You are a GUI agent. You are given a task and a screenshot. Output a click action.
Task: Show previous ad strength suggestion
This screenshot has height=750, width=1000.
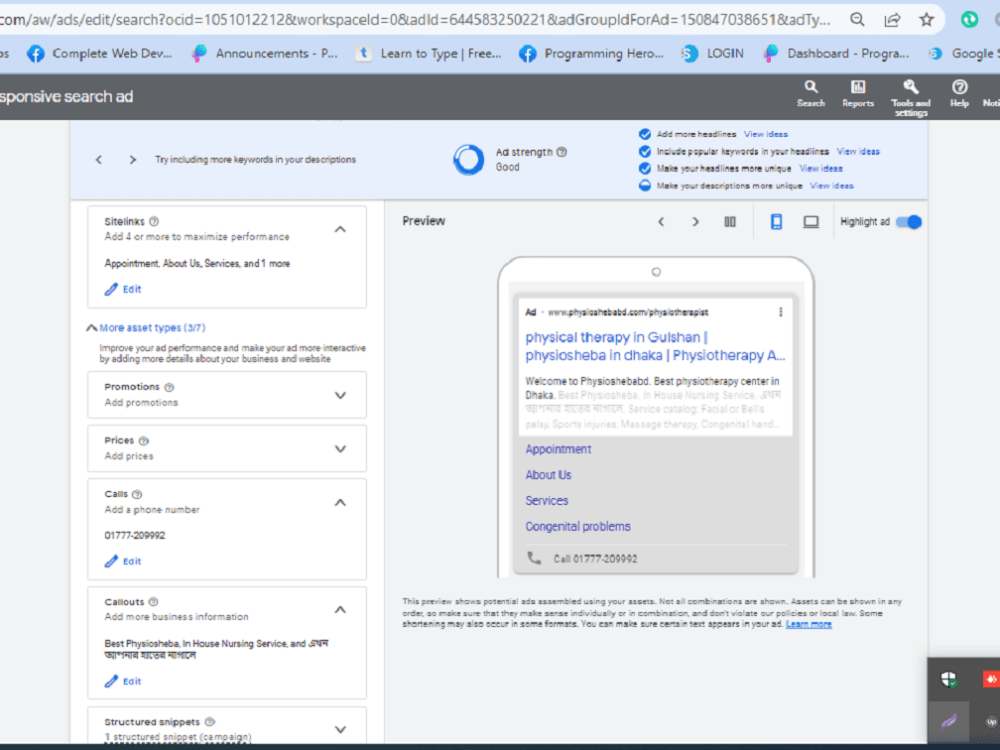coord(99,159)
